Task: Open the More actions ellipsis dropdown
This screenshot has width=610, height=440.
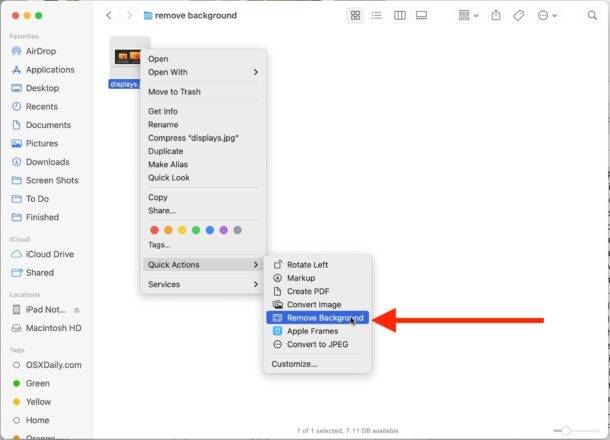Action: coord(547,16)
